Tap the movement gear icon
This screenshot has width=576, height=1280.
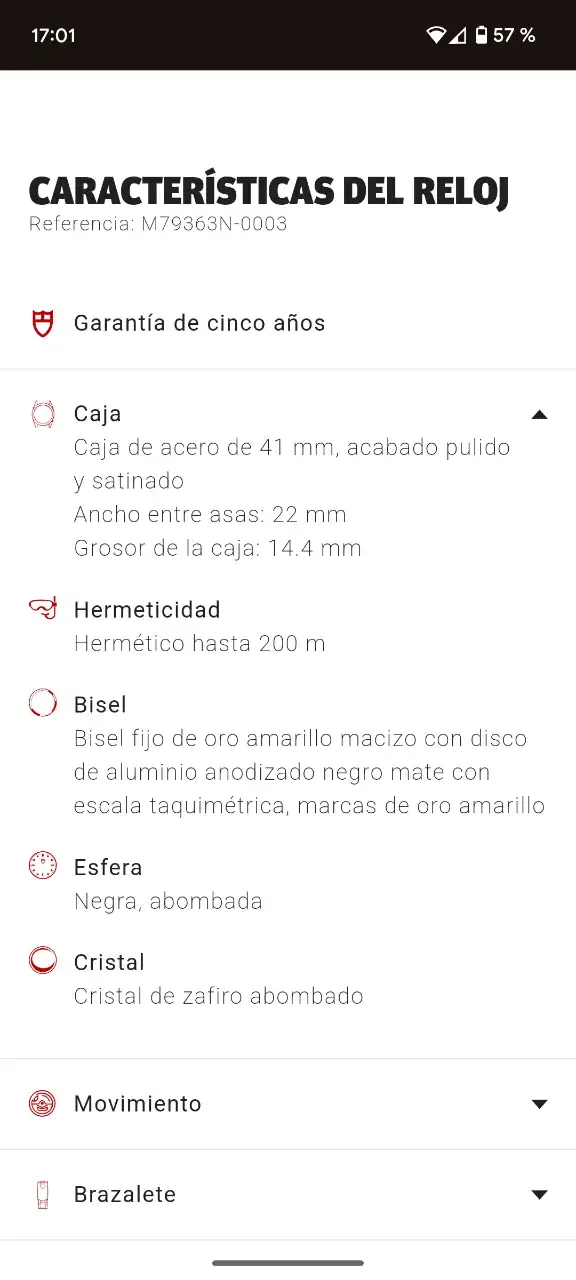click(x=42, y=1103)
